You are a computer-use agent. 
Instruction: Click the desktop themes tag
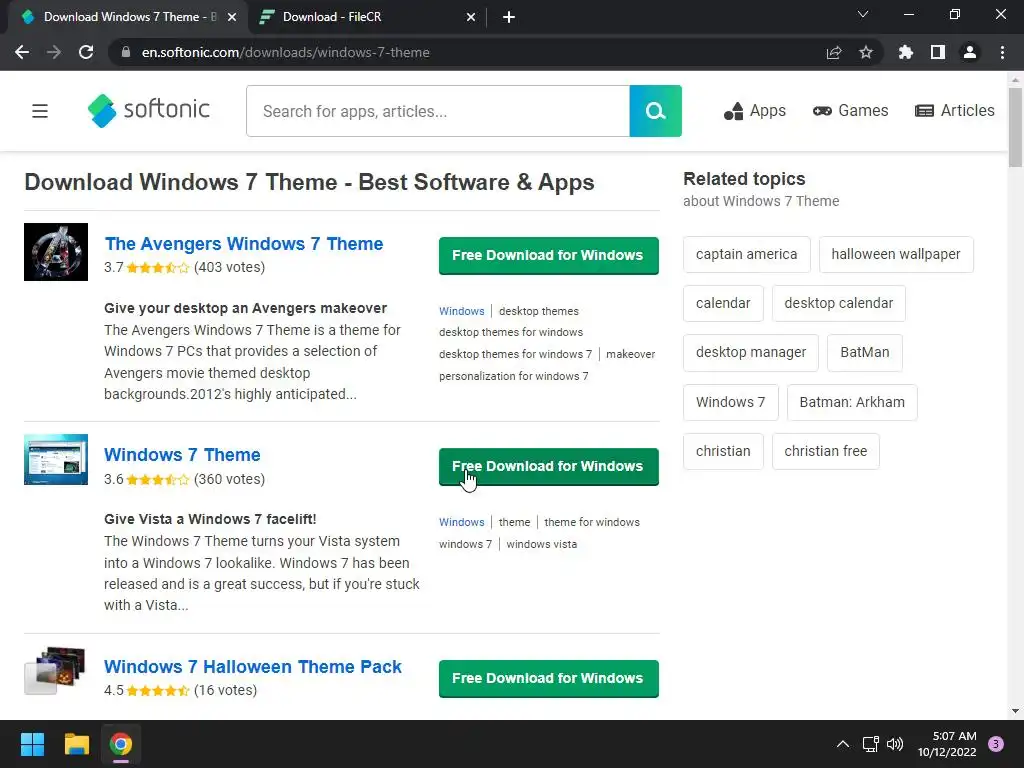click(x=539, y=312)
